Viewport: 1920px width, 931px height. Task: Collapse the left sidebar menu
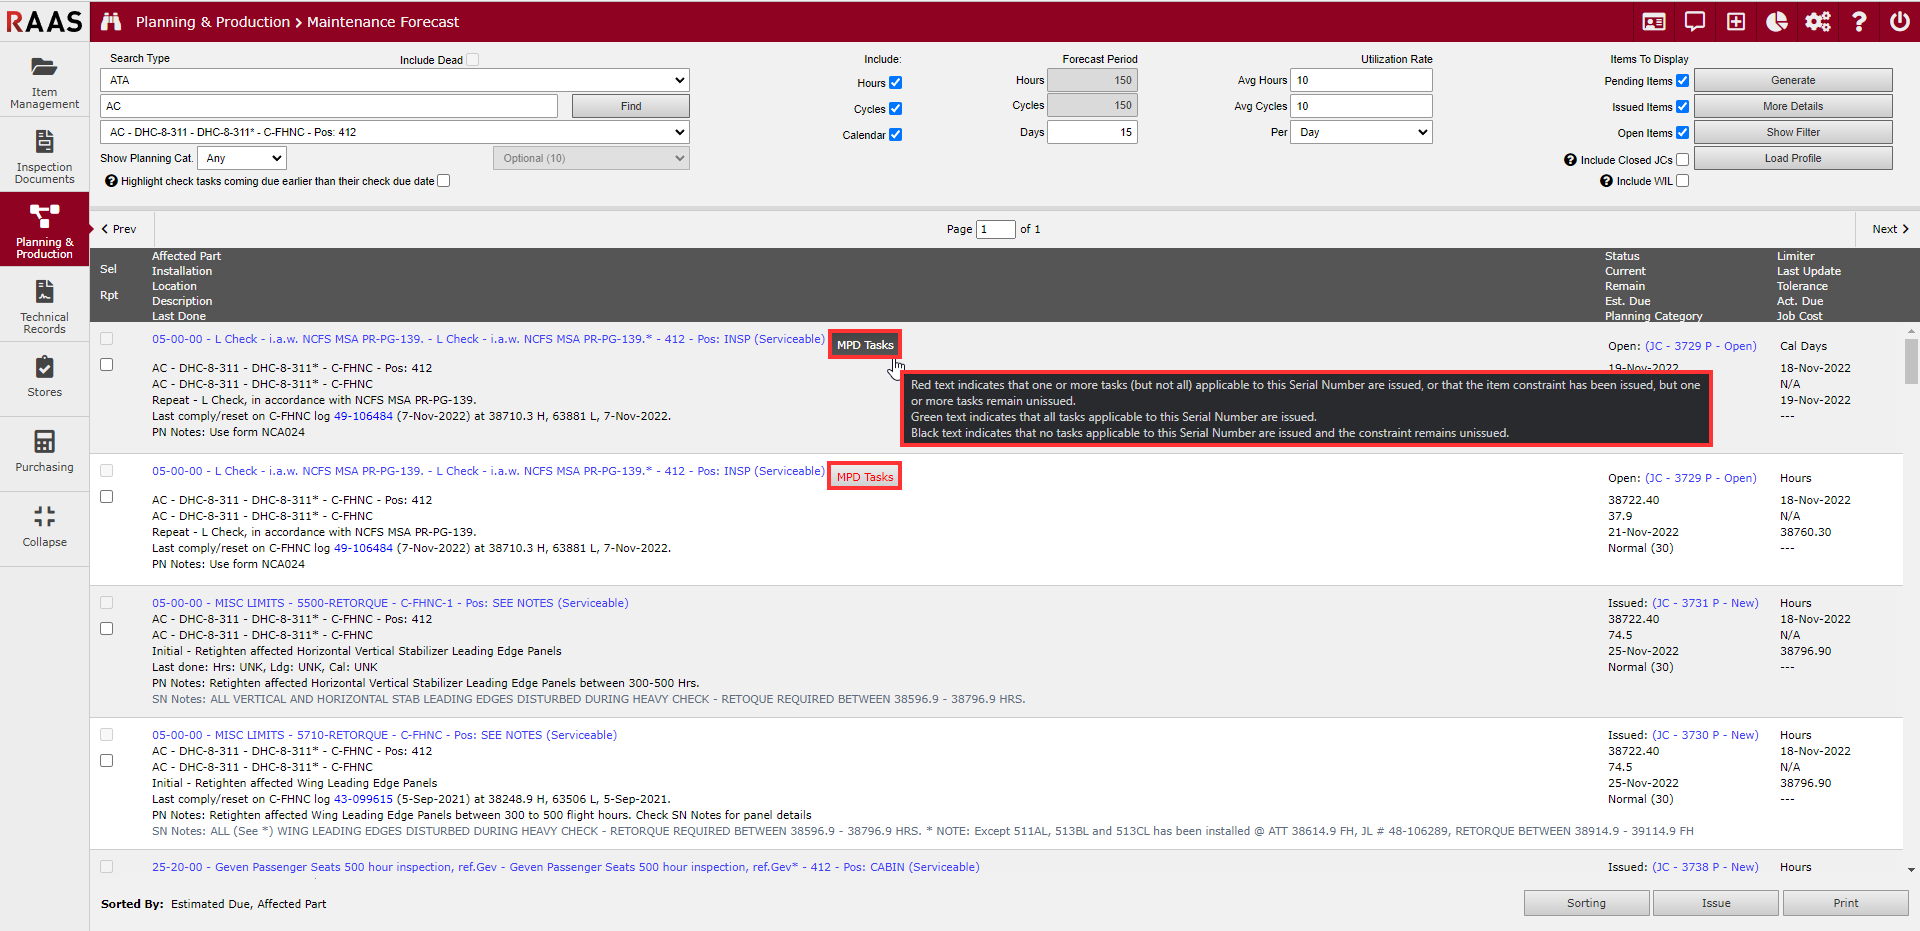(x=44, y=525)
